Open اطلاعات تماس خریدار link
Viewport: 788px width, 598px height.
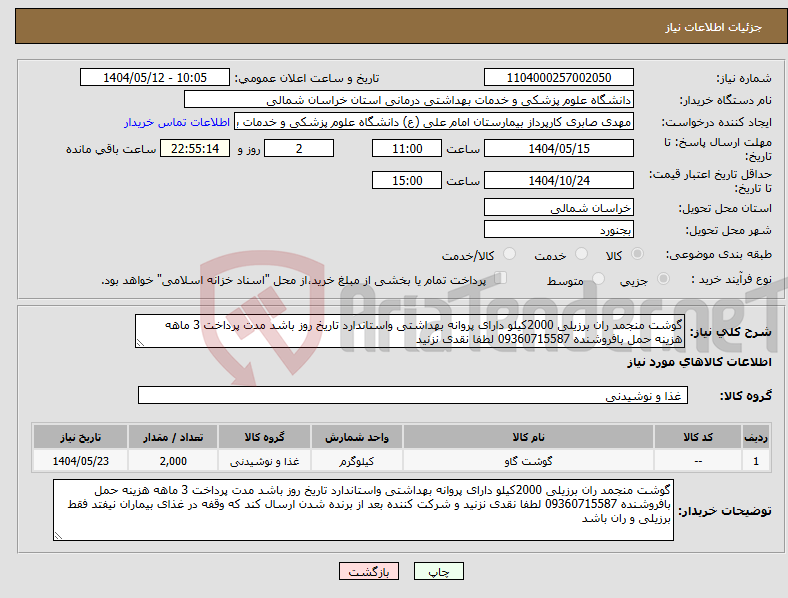coord(177,123)
